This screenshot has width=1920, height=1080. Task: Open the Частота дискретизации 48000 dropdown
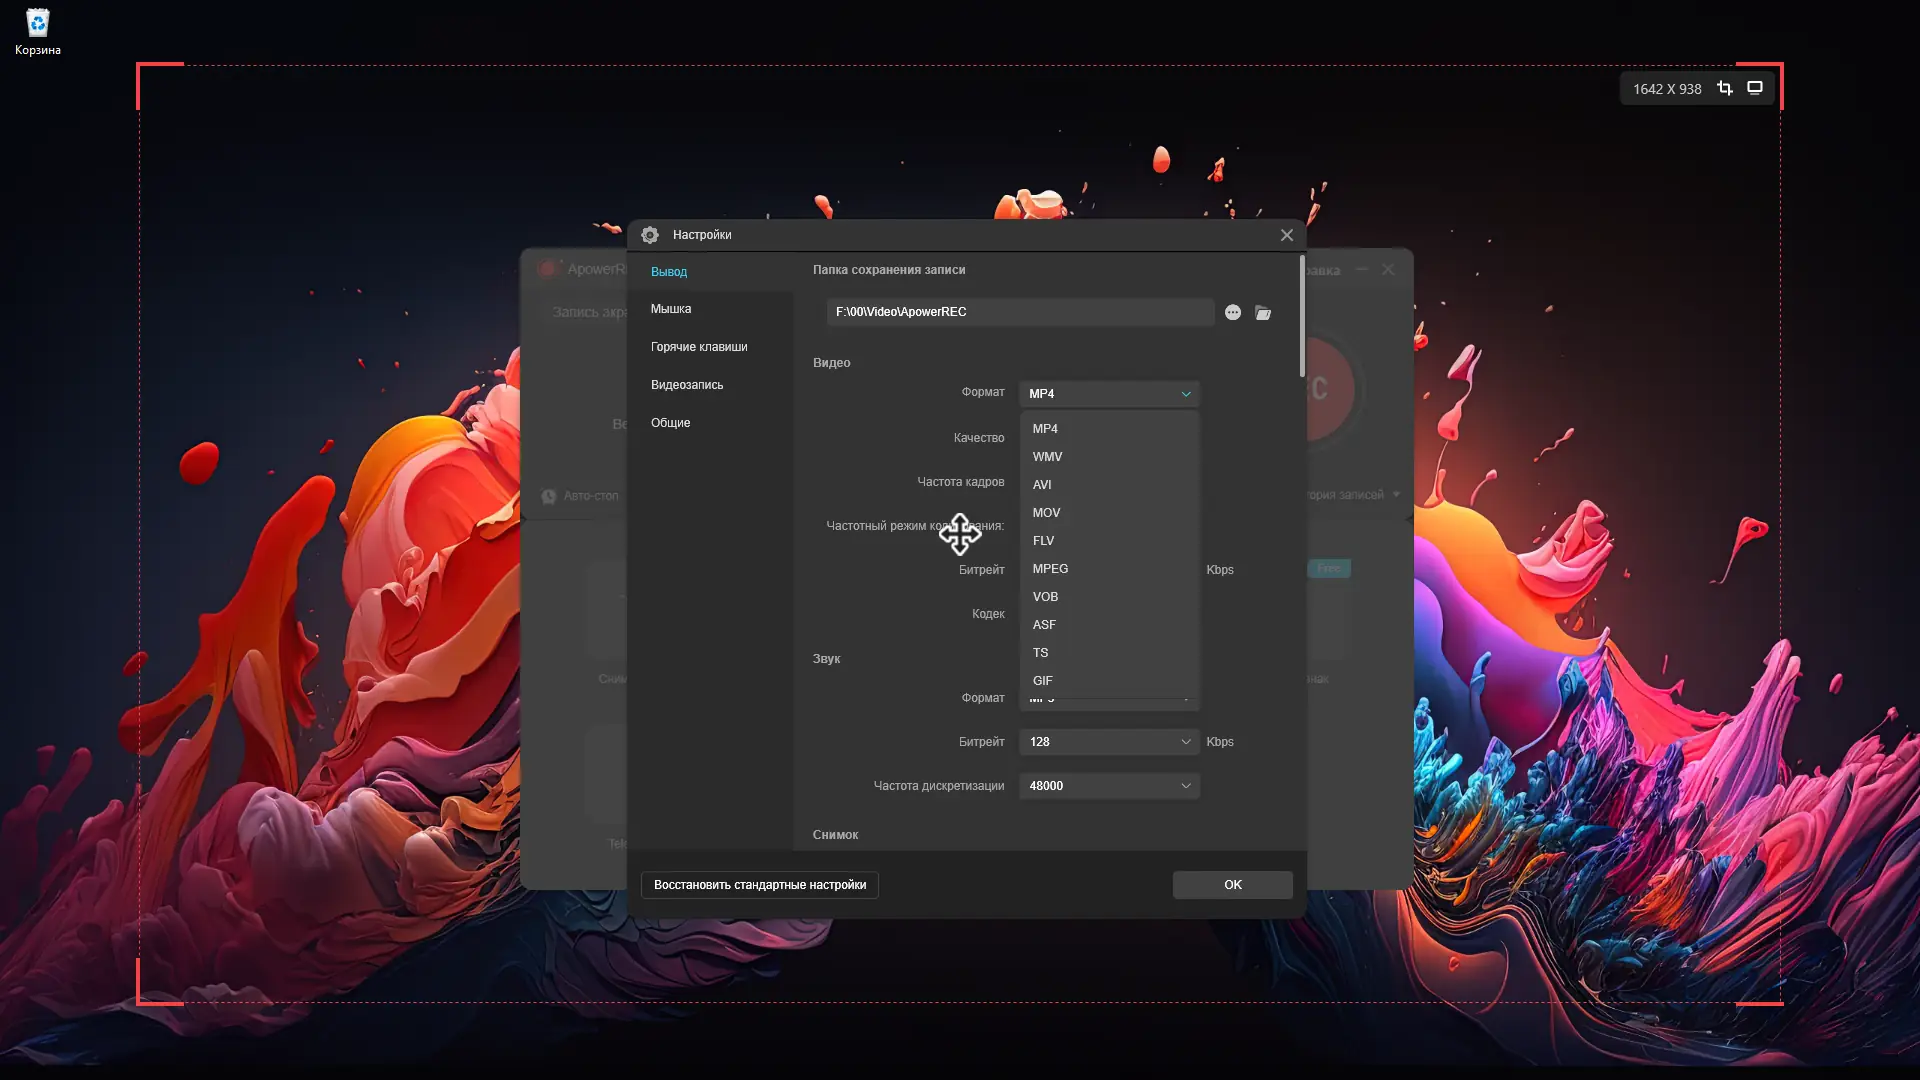tap(1109, 786)
